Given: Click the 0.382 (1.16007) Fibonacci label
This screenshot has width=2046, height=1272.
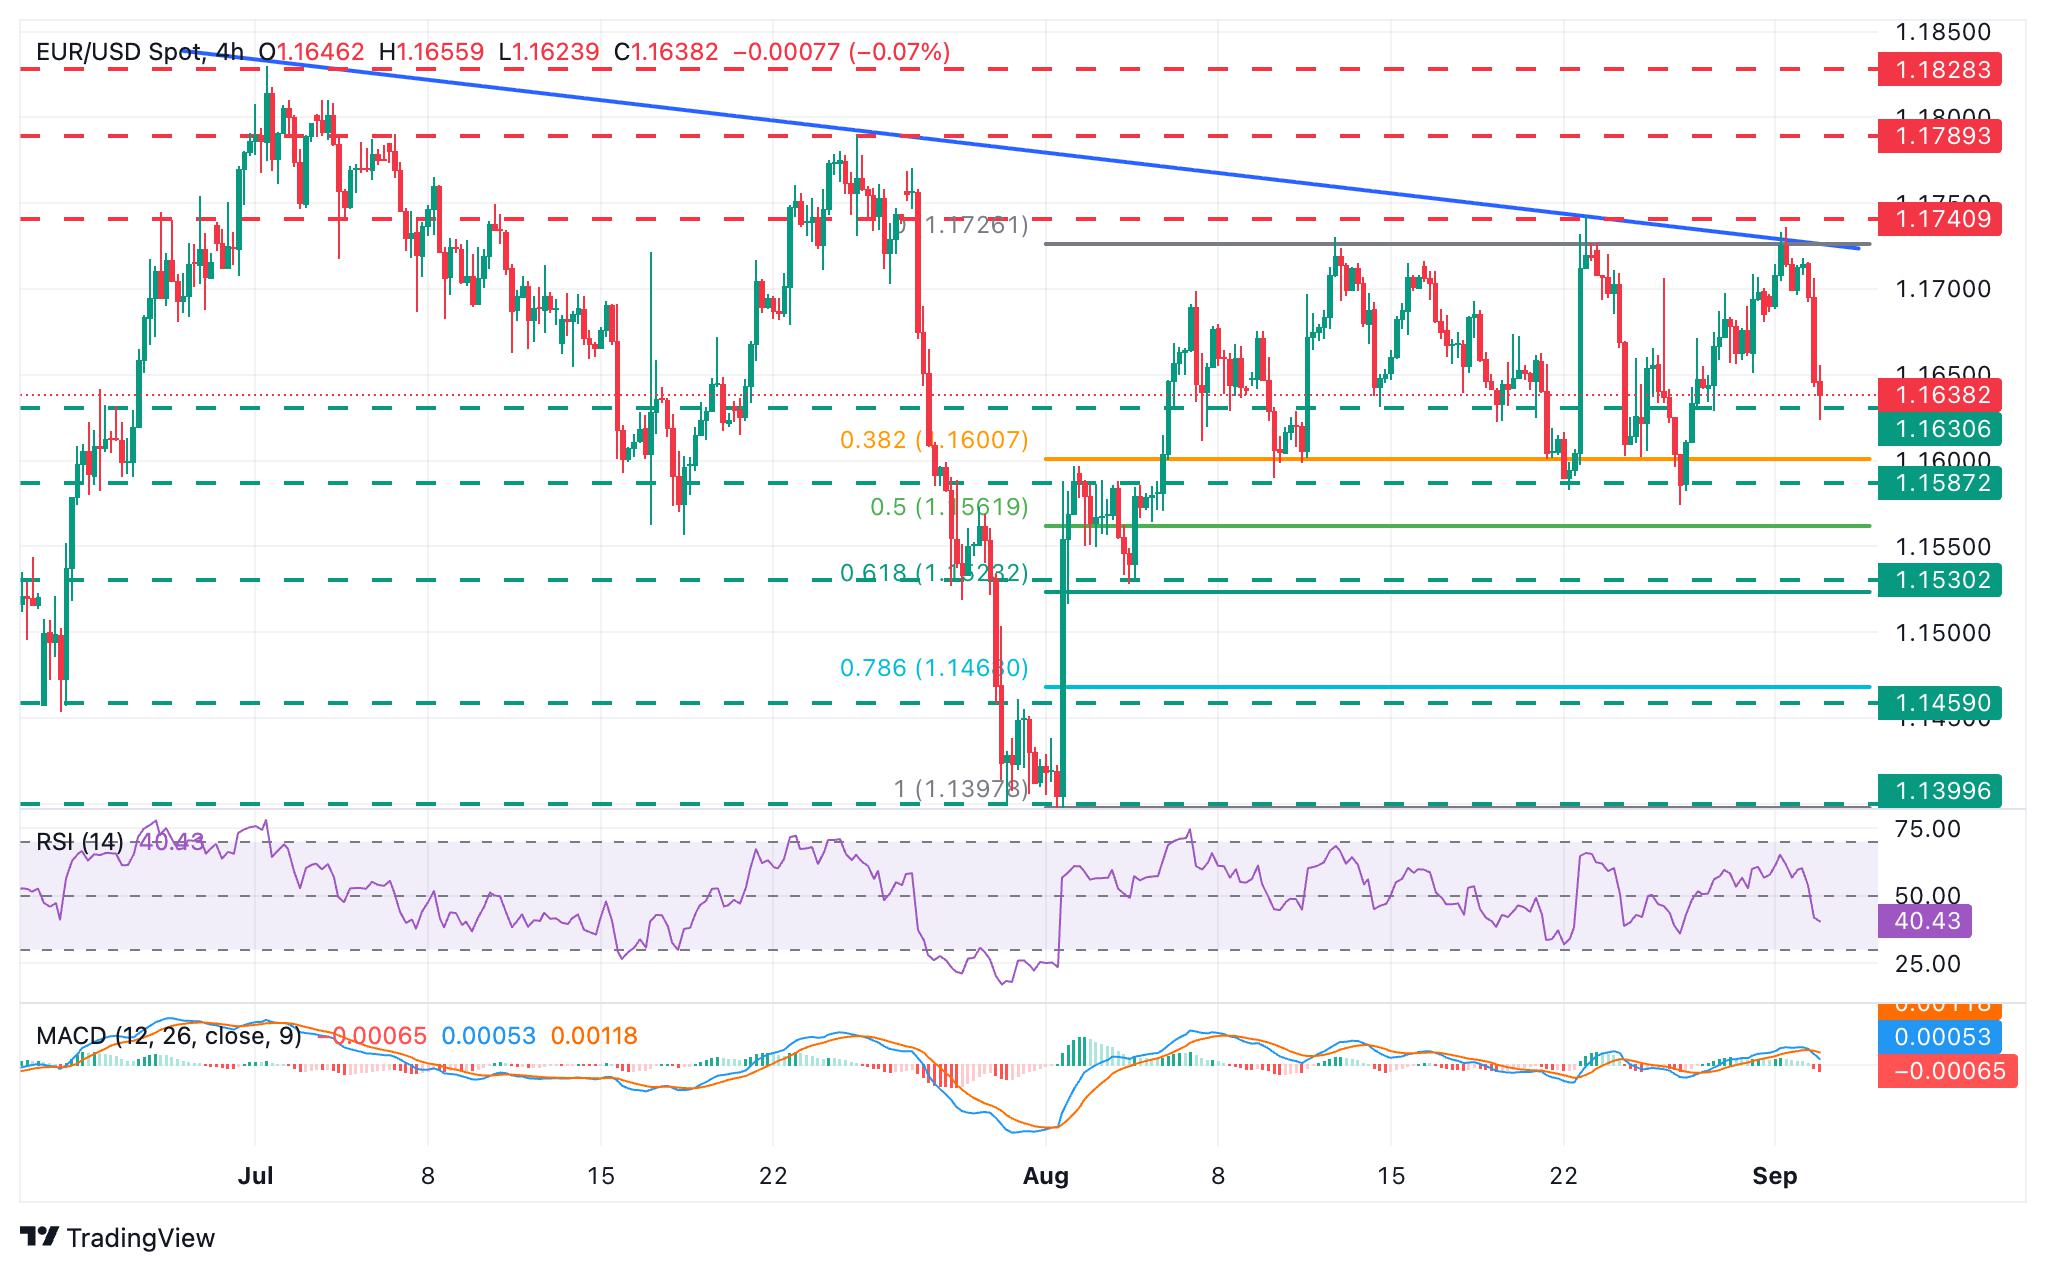Looking at the screenshot, I should tap(934, 440).
